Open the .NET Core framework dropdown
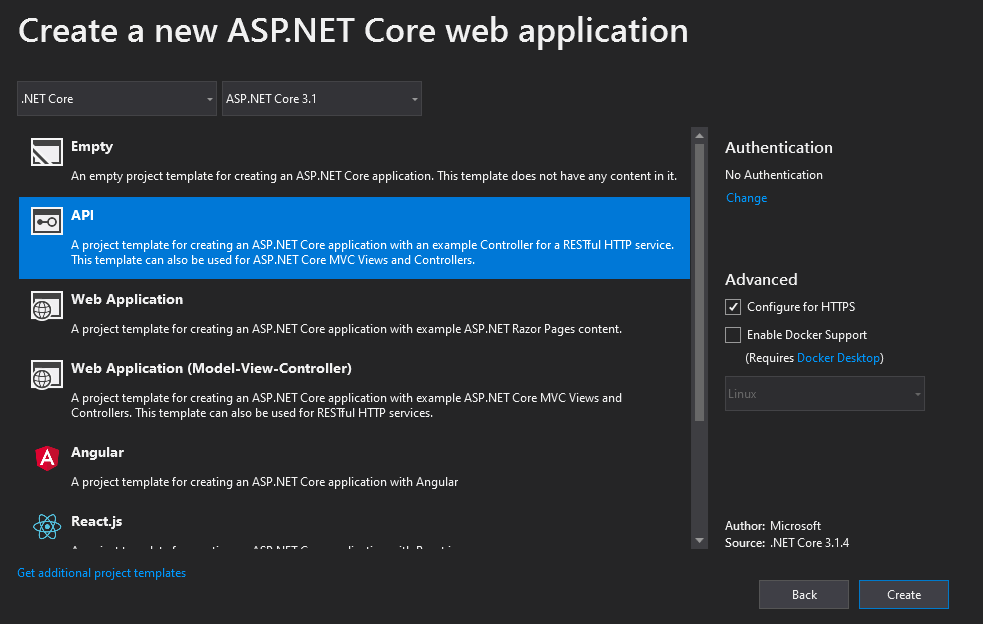This screenshot has width=983, height=624. pyautogui.click(x=117, y=98)
